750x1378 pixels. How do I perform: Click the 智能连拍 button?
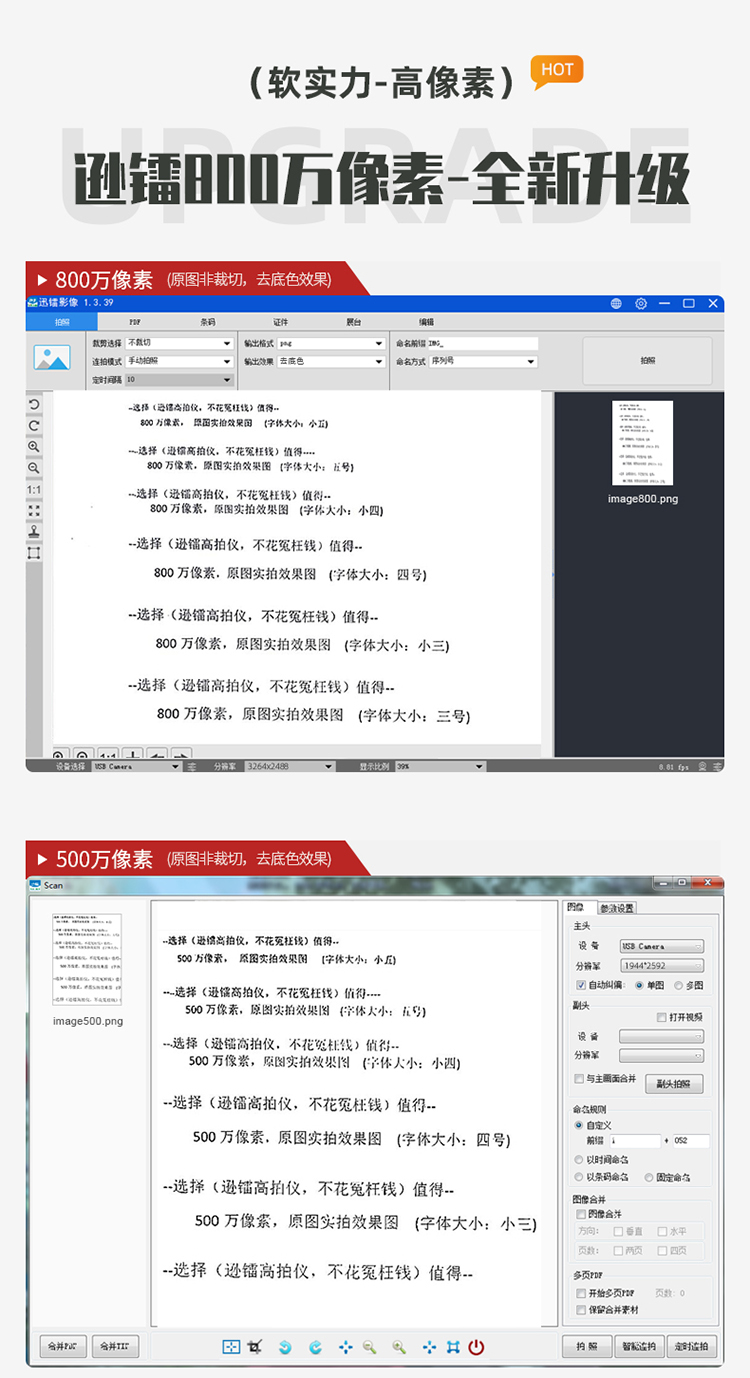(636, 1346)
